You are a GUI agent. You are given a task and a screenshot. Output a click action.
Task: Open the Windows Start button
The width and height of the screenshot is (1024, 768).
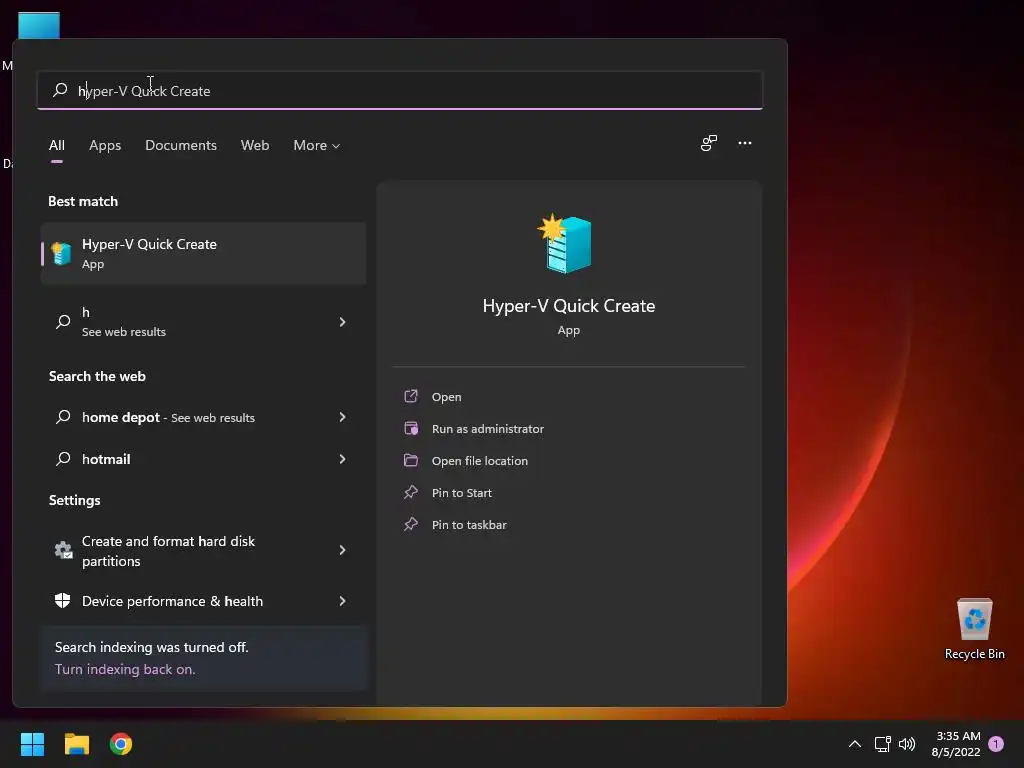coord(32,744)
